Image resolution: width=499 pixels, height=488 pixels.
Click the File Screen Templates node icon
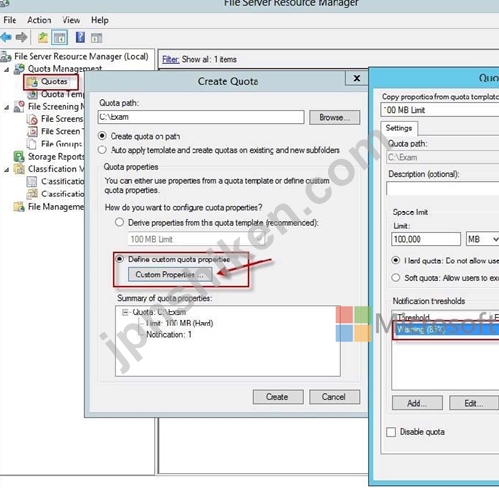tap(32, 131)
